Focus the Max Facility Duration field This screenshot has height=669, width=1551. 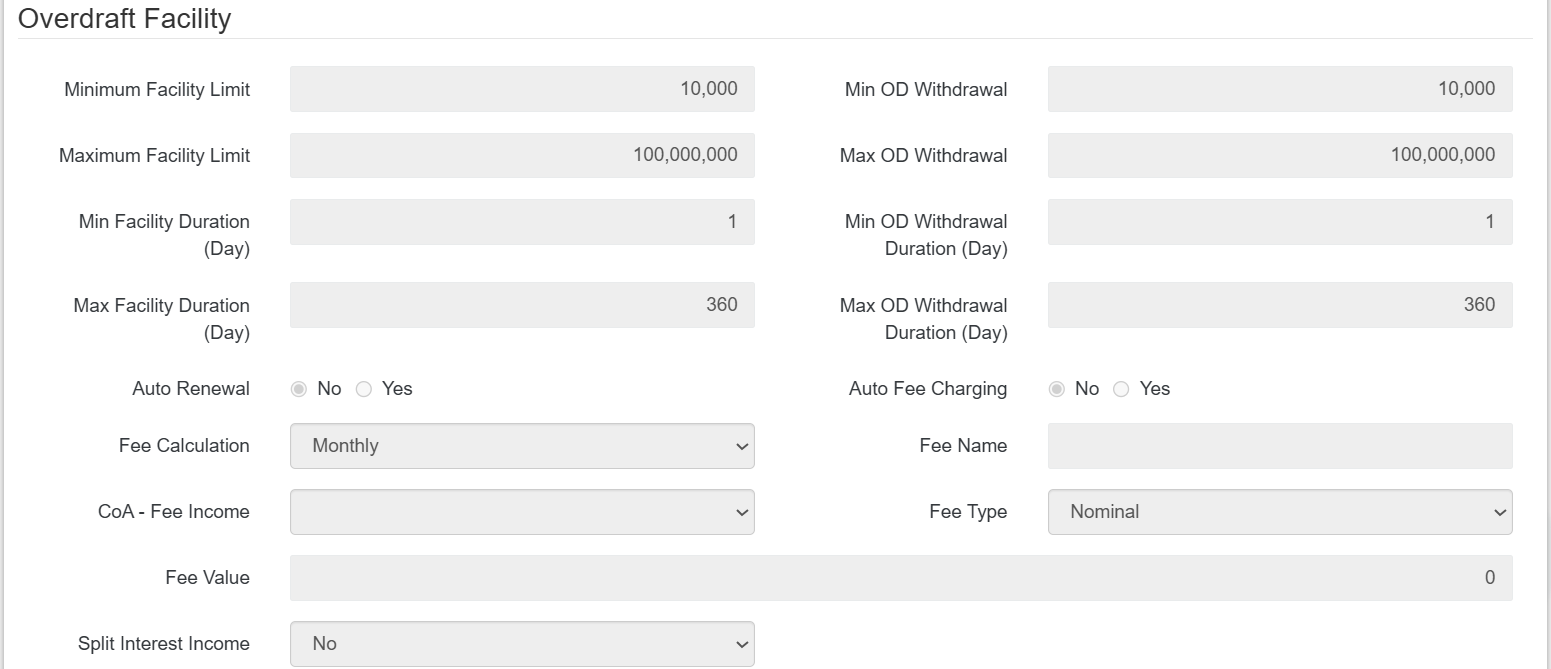click(522, 305)
